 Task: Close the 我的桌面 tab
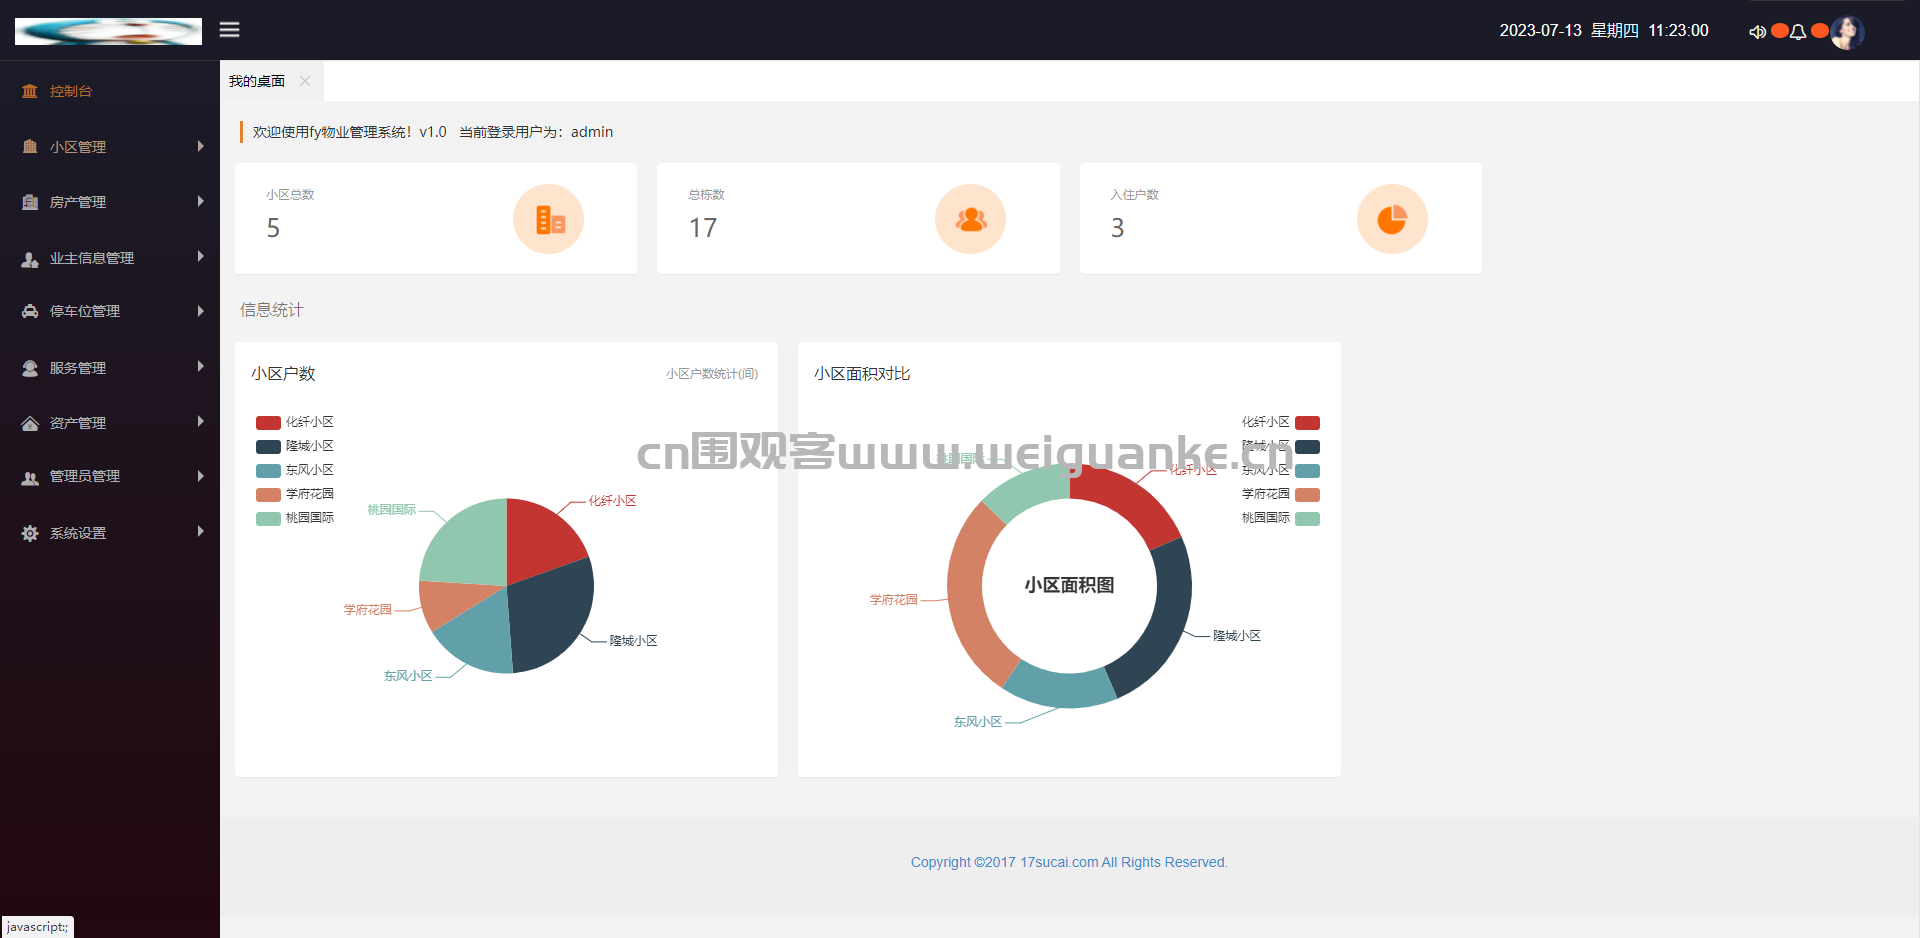pyautogui.click(x=305, y=81)
